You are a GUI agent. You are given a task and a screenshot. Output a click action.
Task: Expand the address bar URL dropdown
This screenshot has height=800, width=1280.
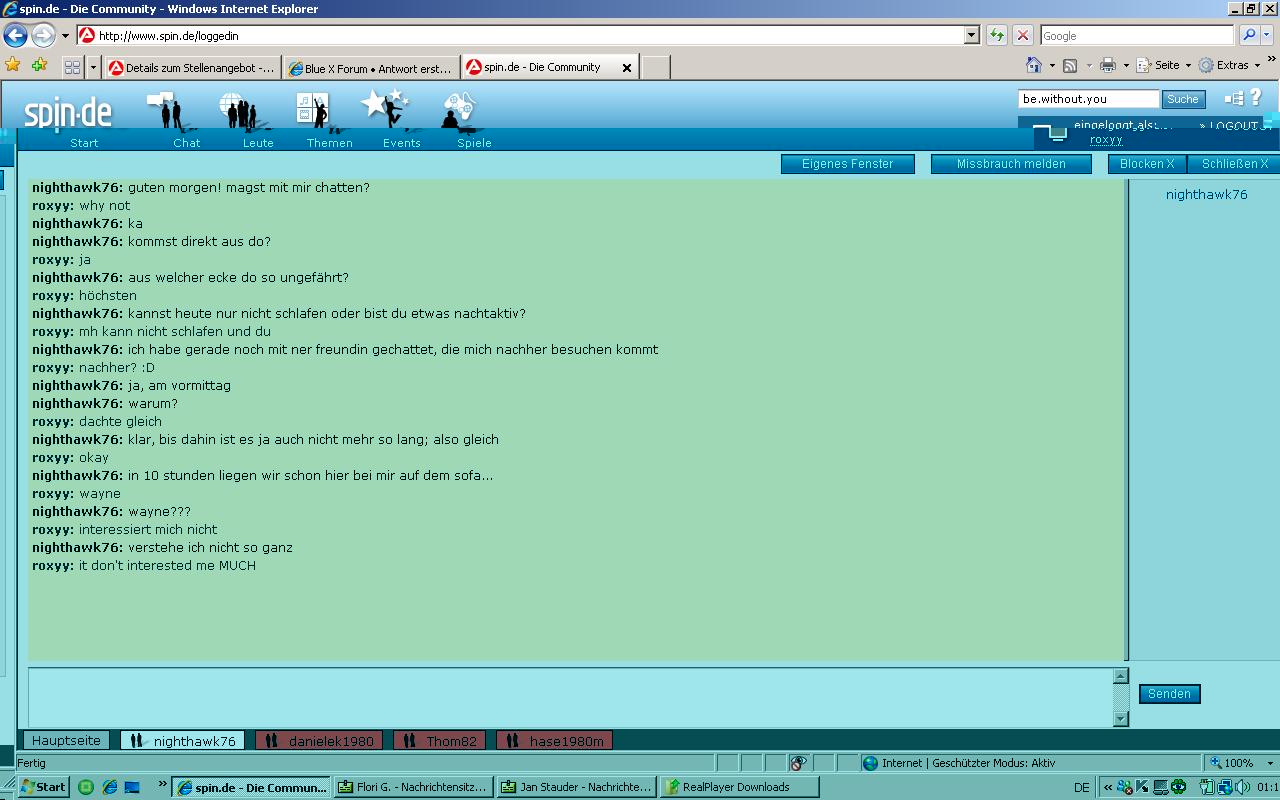[x=971, y=36]
